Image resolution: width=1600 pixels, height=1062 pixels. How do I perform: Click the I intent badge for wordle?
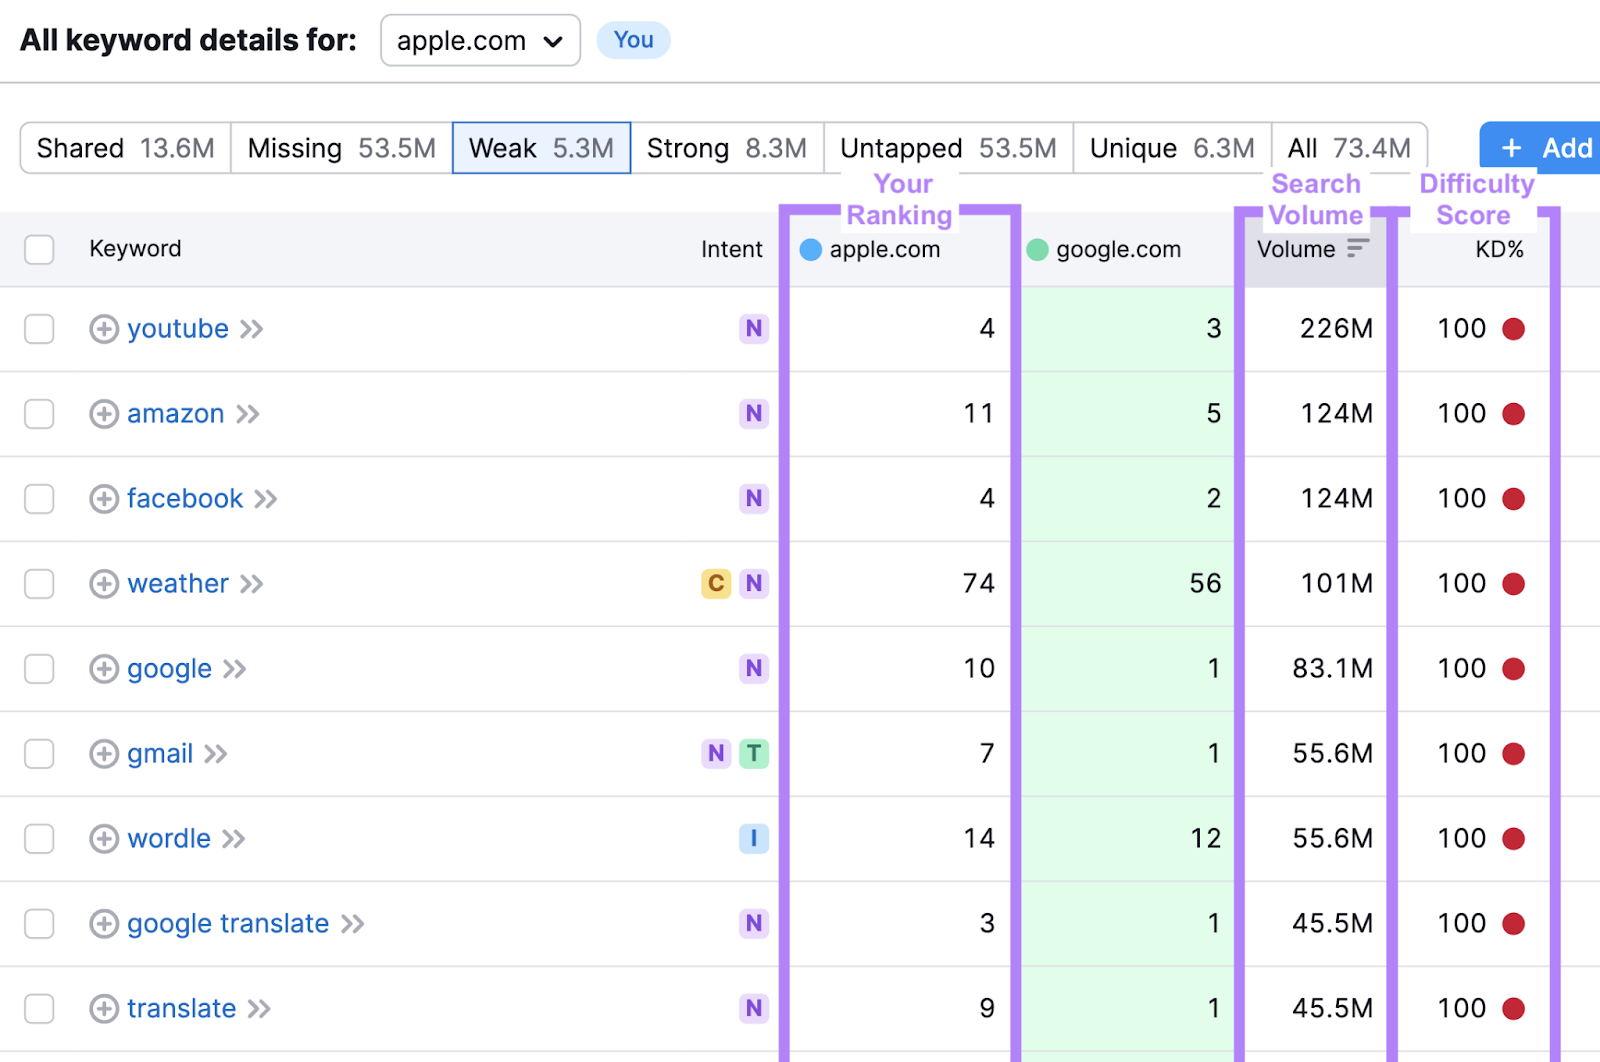click(x=754, y=838)
